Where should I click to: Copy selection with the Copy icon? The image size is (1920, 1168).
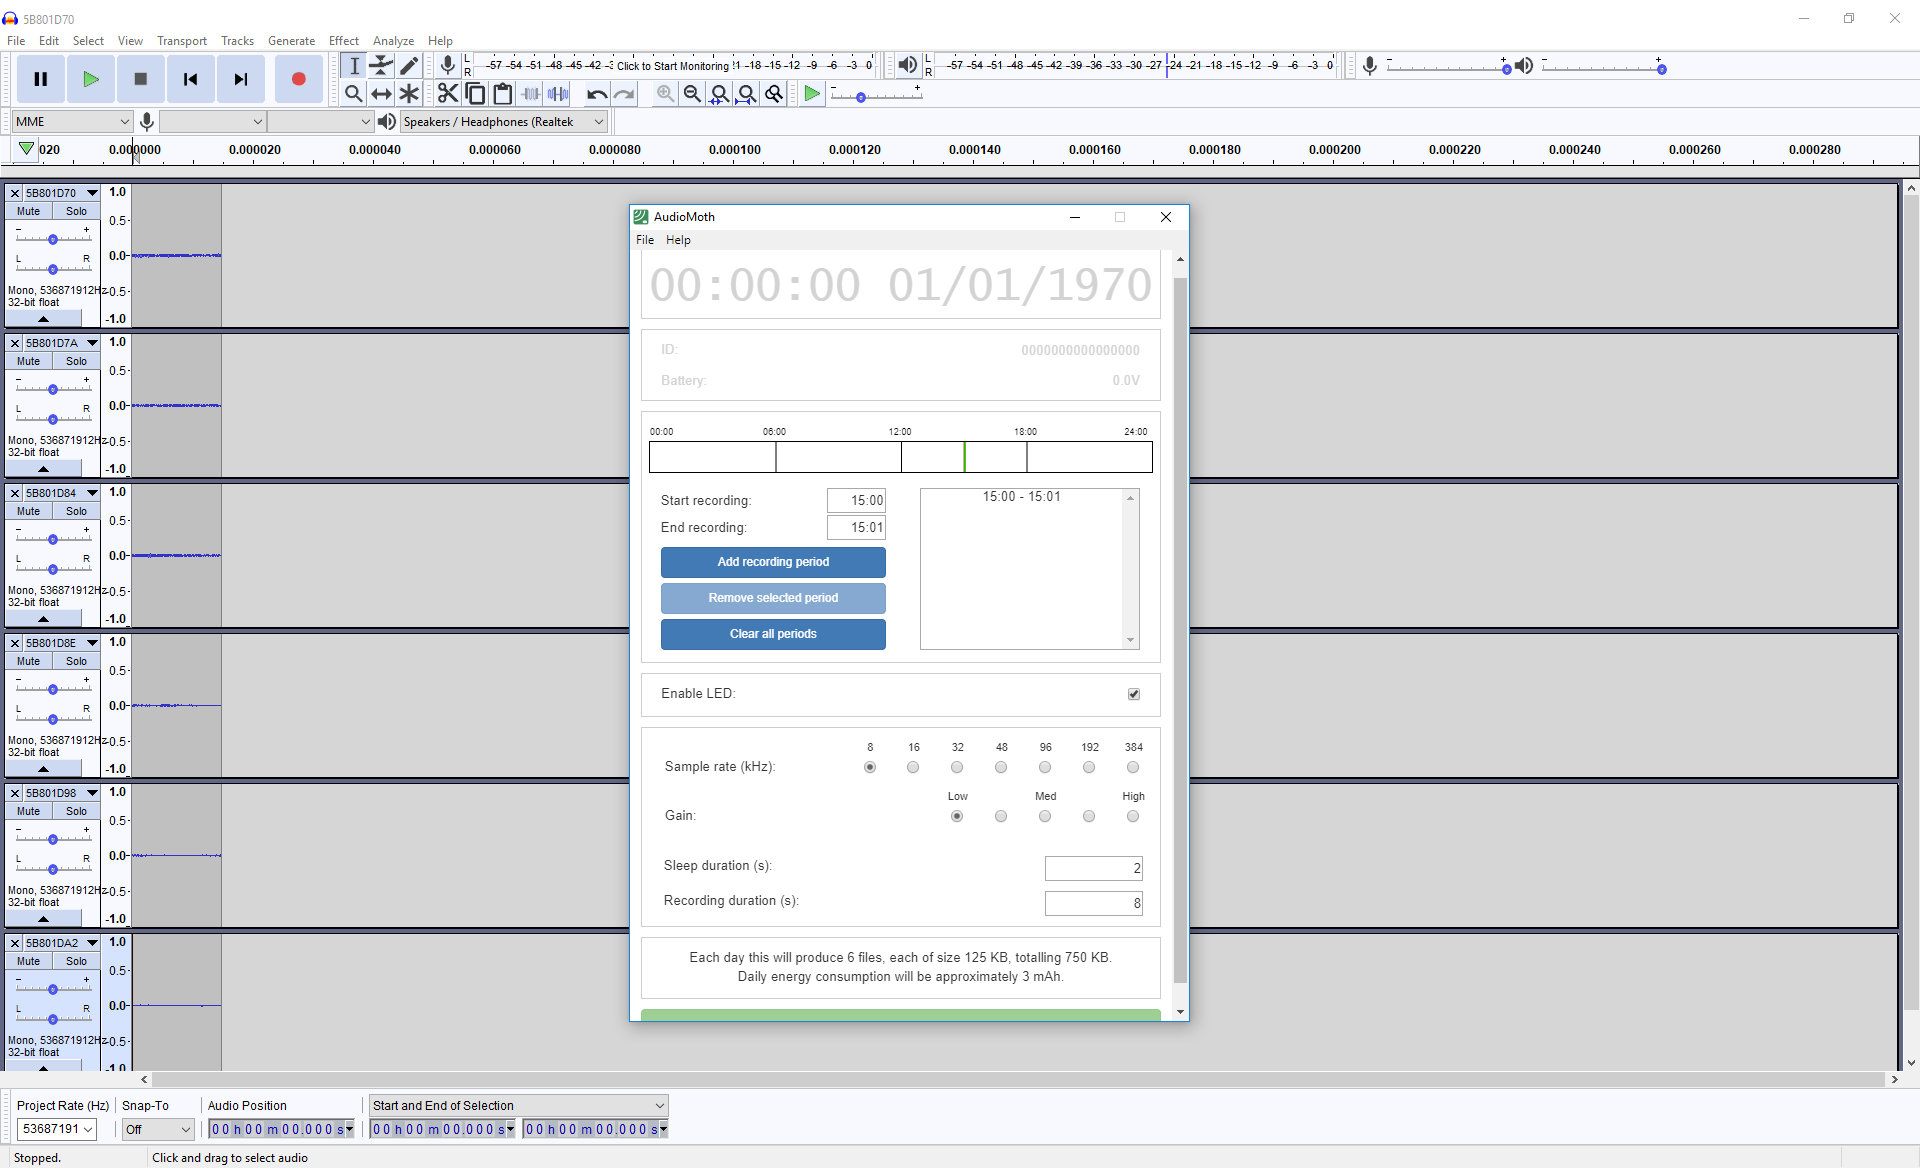point(476,93)
